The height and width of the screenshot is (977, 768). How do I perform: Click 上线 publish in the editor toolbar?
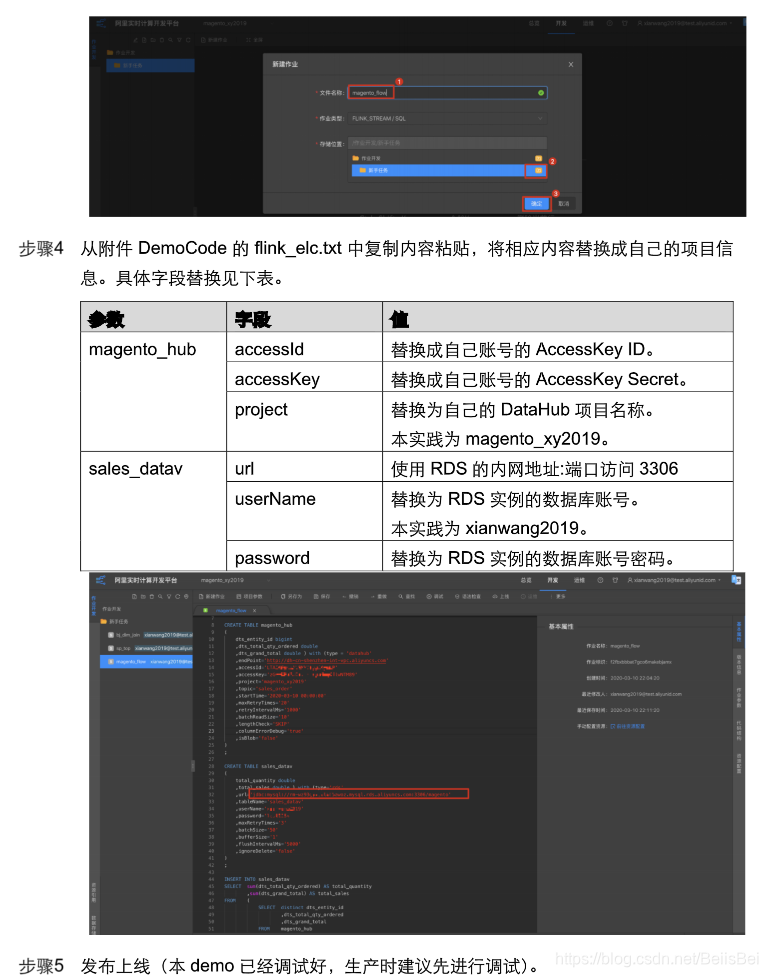pyautogui.click(x=501, y=596)
